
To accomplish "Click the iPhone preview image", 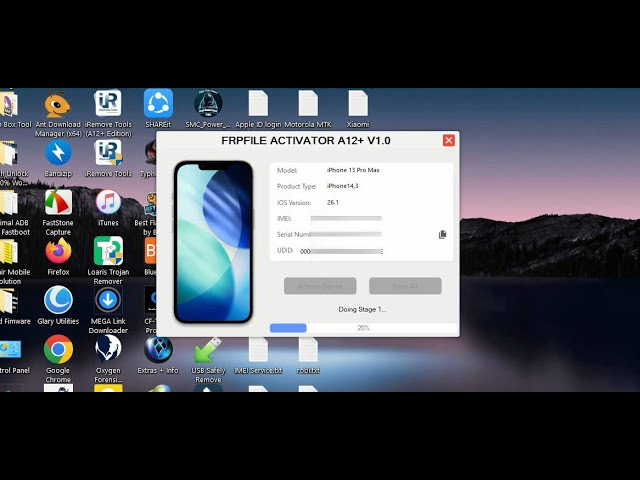I will point(213,242).
